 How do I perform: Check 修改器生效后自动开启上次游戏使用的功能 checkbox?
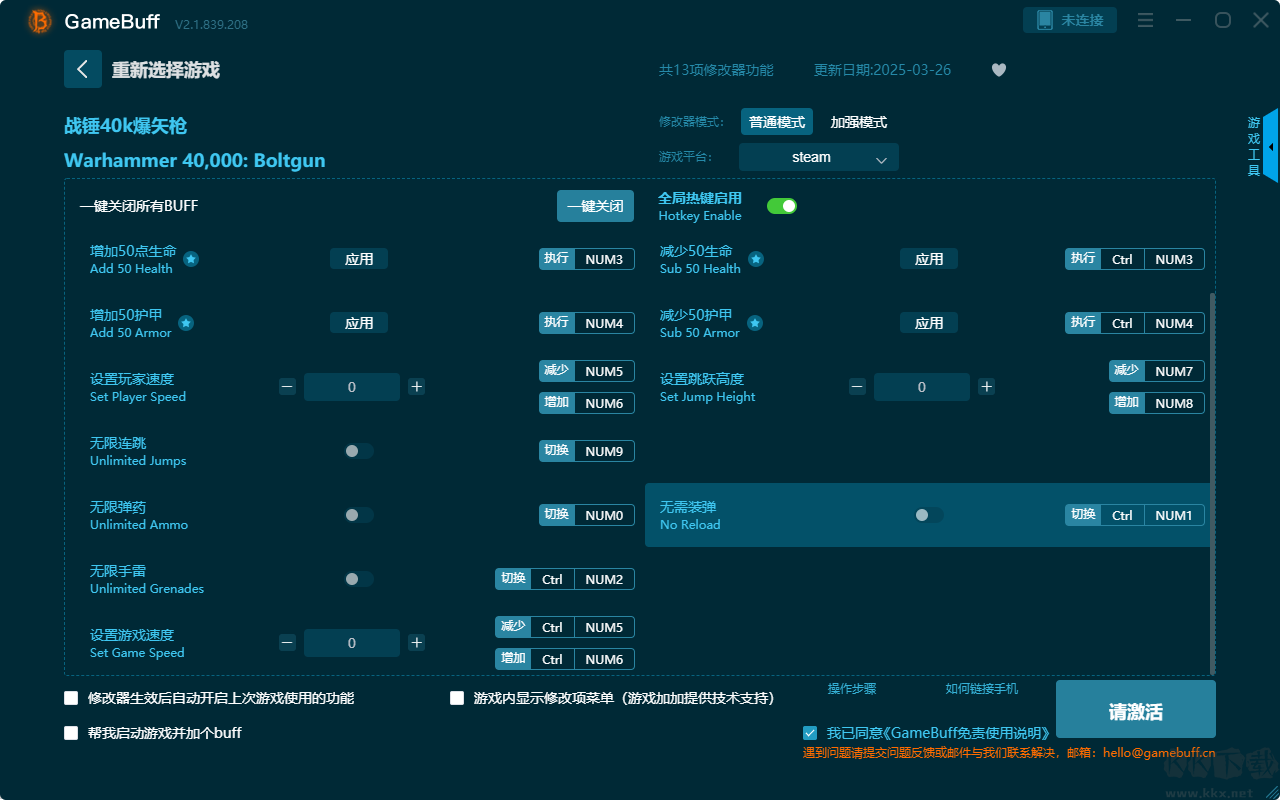tap(71, 698)
